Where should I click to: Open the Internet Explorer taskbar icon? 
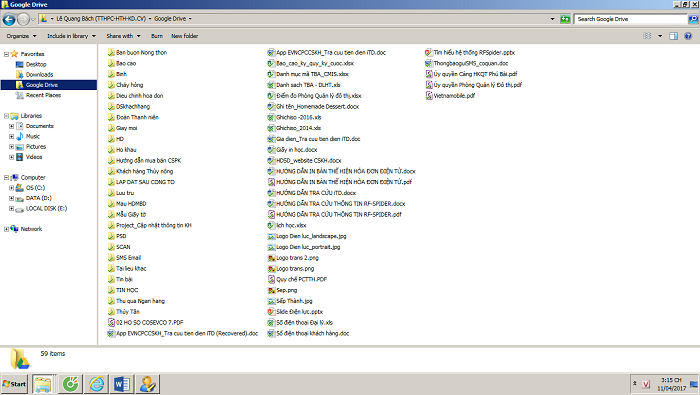(96, 384)
